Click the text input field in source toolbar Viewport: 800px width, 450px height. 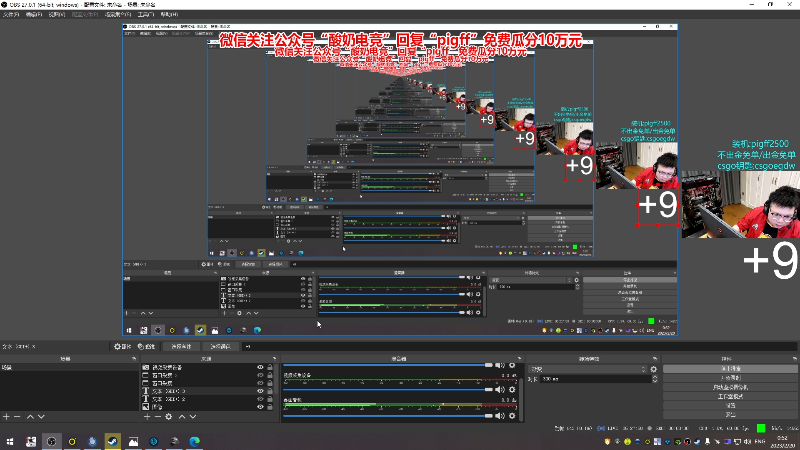tap(519, 346)
